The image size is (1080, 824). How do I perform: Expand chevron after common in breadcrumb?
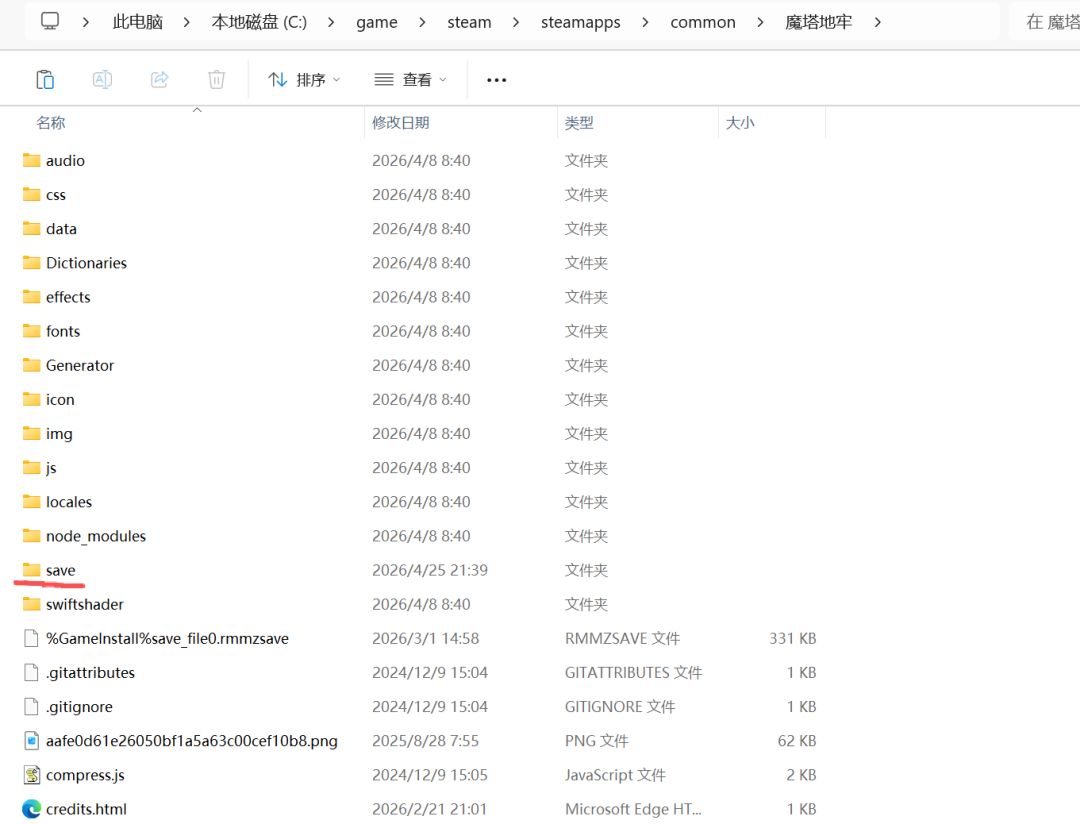760,22
